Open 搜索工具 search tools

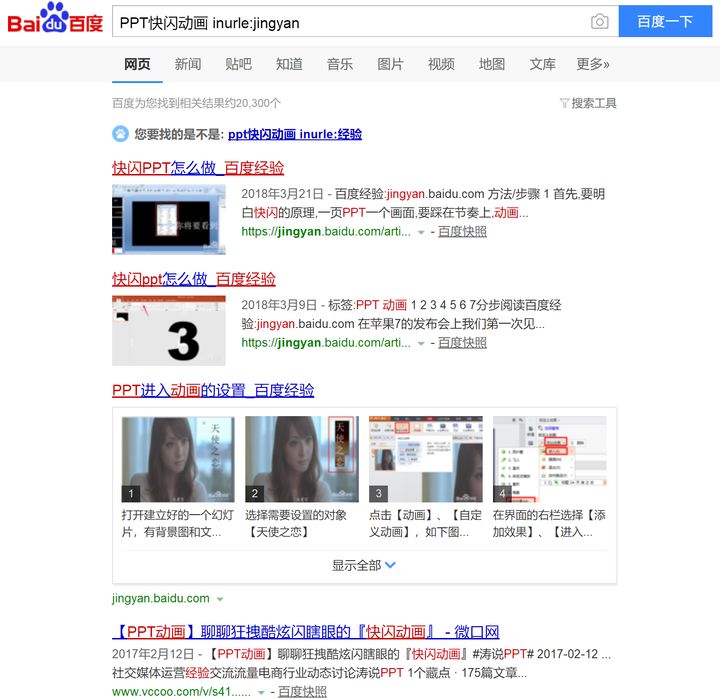594,103
